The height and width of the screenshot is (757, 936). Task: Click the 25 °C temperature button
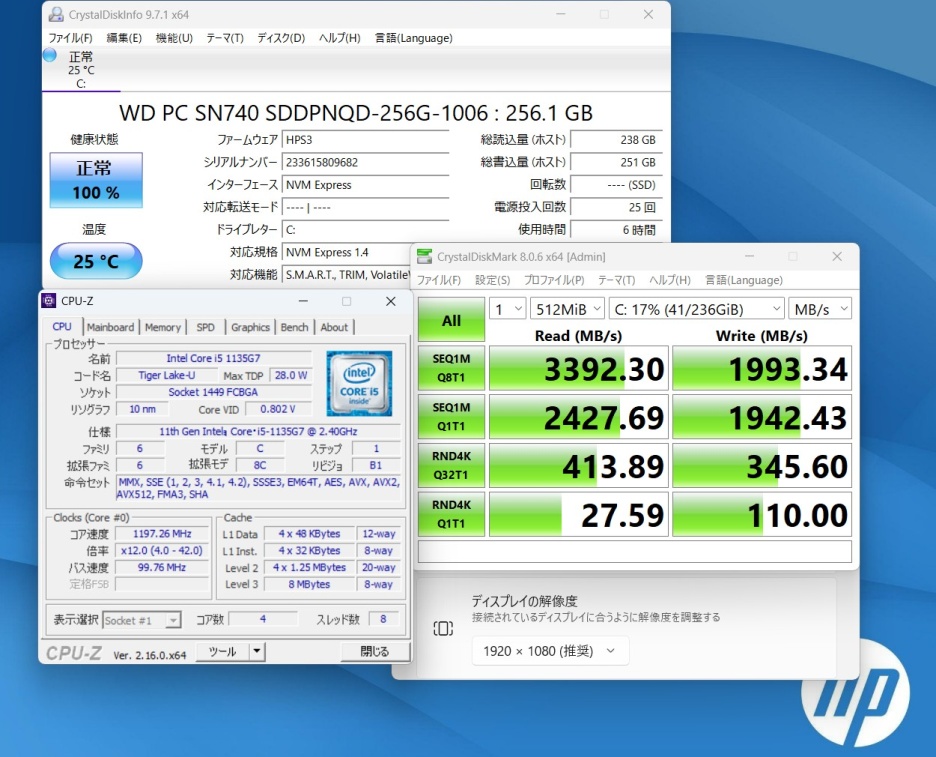click(x=96, y=261)
